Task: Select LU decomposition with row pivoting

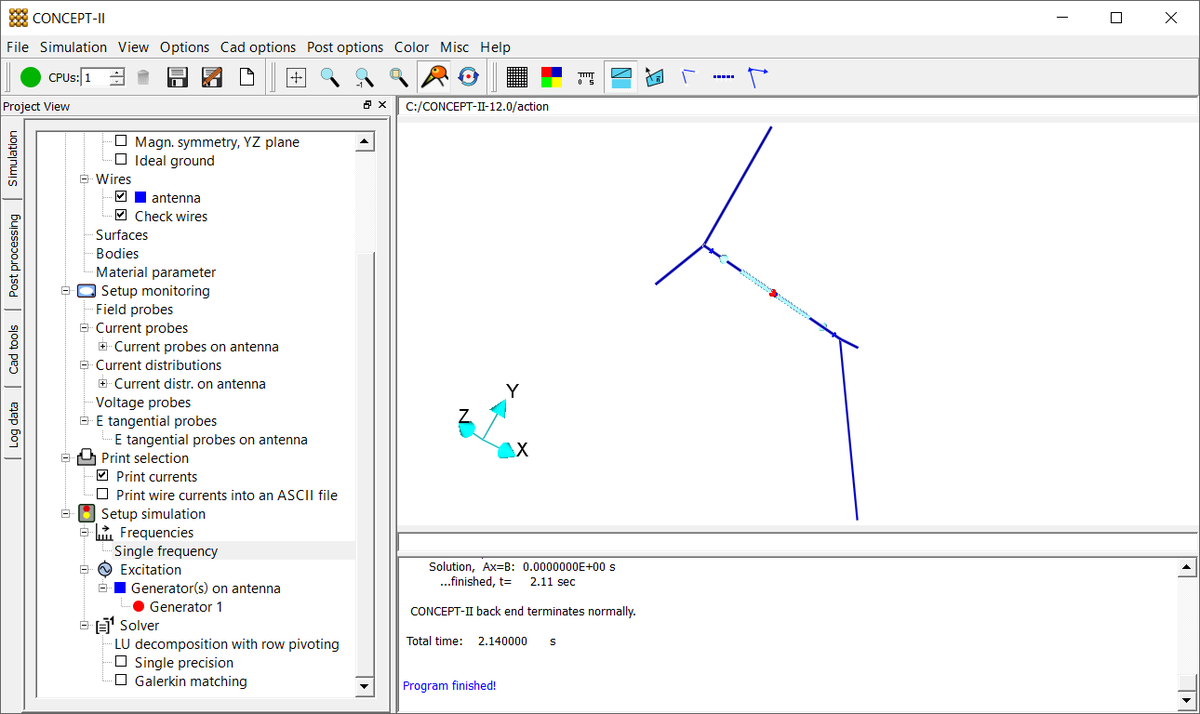Action: tap(227, 644)
